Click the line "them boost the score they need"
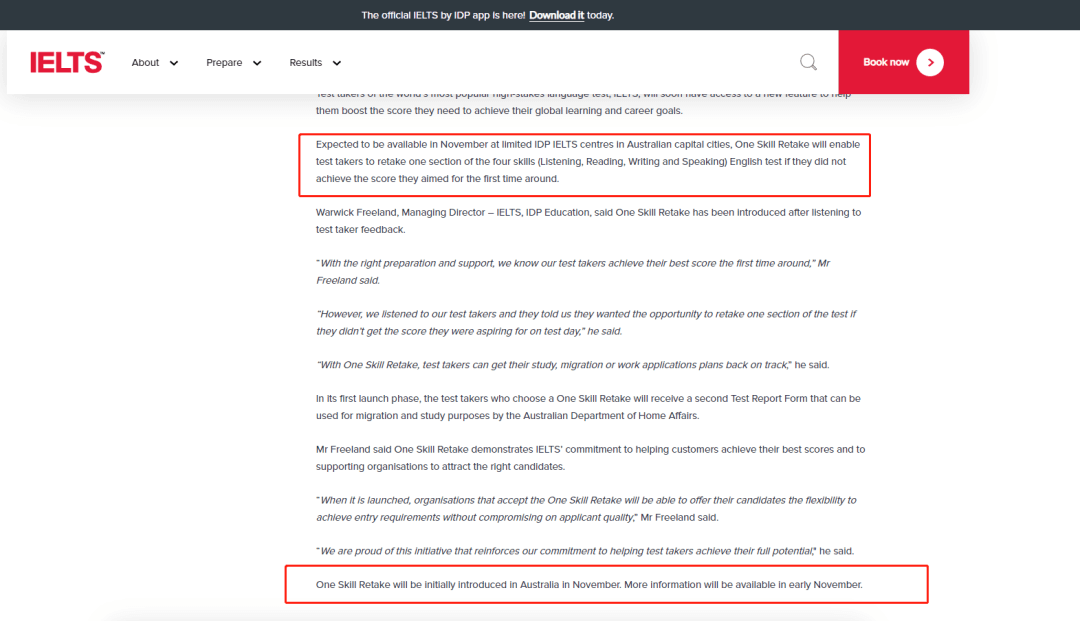Image resolution: width=1080 pixels, height=621 pixels. (x=499, y=111)
